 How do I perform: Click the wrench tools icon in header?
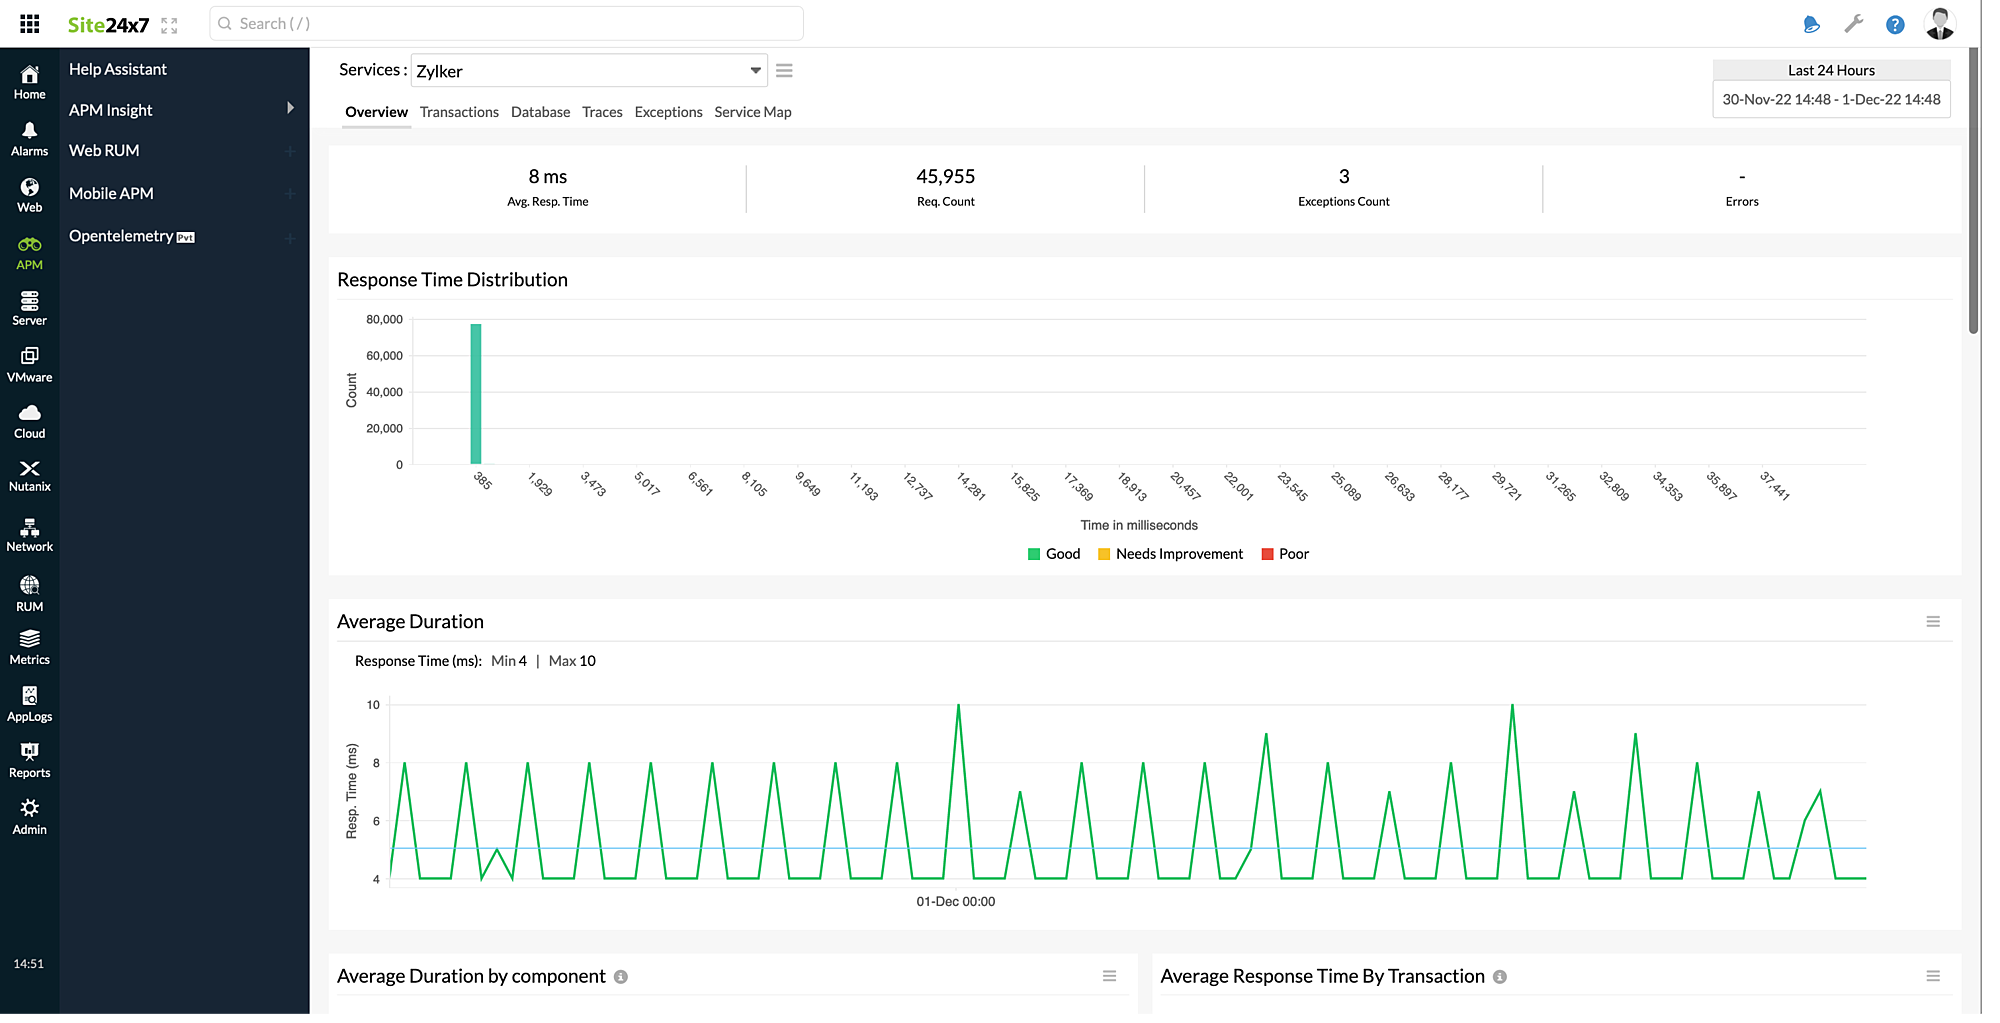[x=1854, y=24]
